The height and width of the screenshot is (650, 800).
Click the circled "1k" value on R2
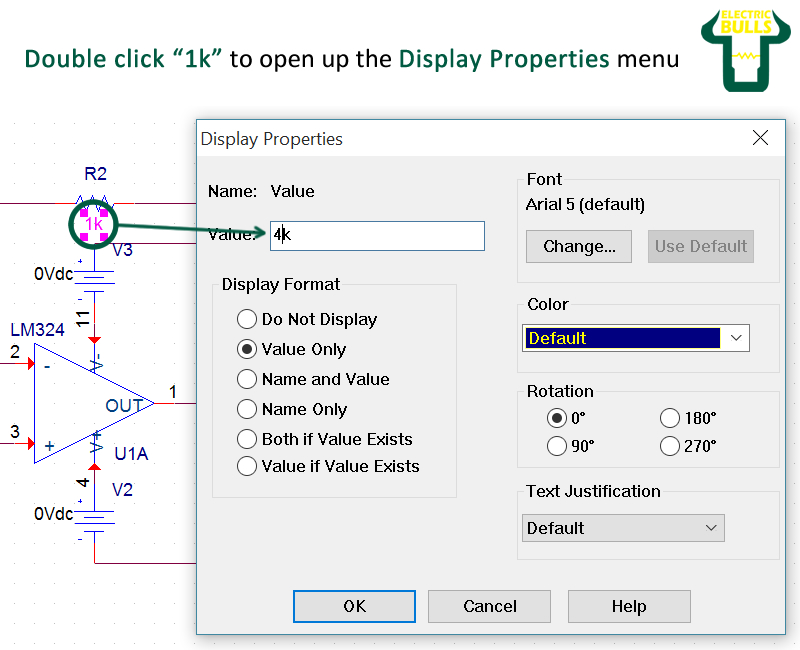coord(93,226)
